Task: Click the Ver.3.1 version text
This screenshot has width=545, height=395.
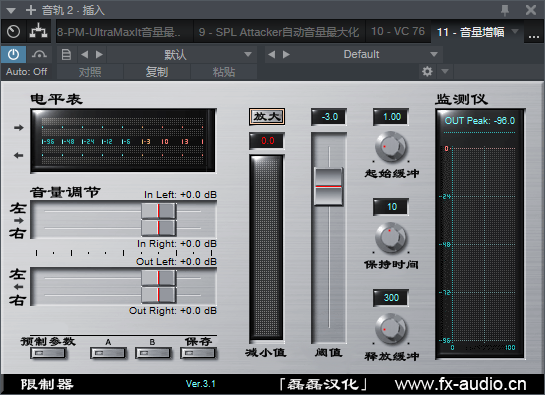Action: 201,384
